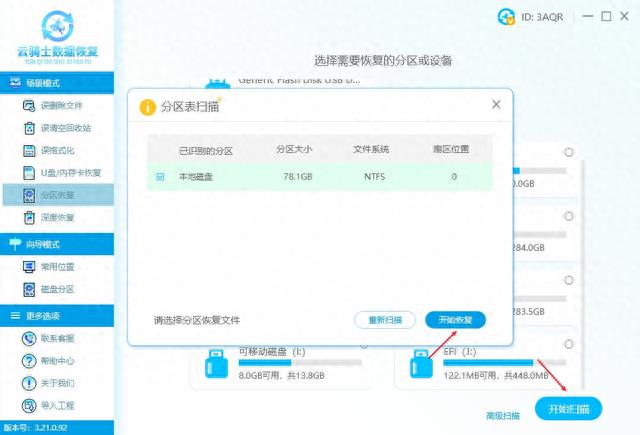The image size is (640, 435).
Task: Click the 分区表扫描 info icon
Action: coord(147,107)
